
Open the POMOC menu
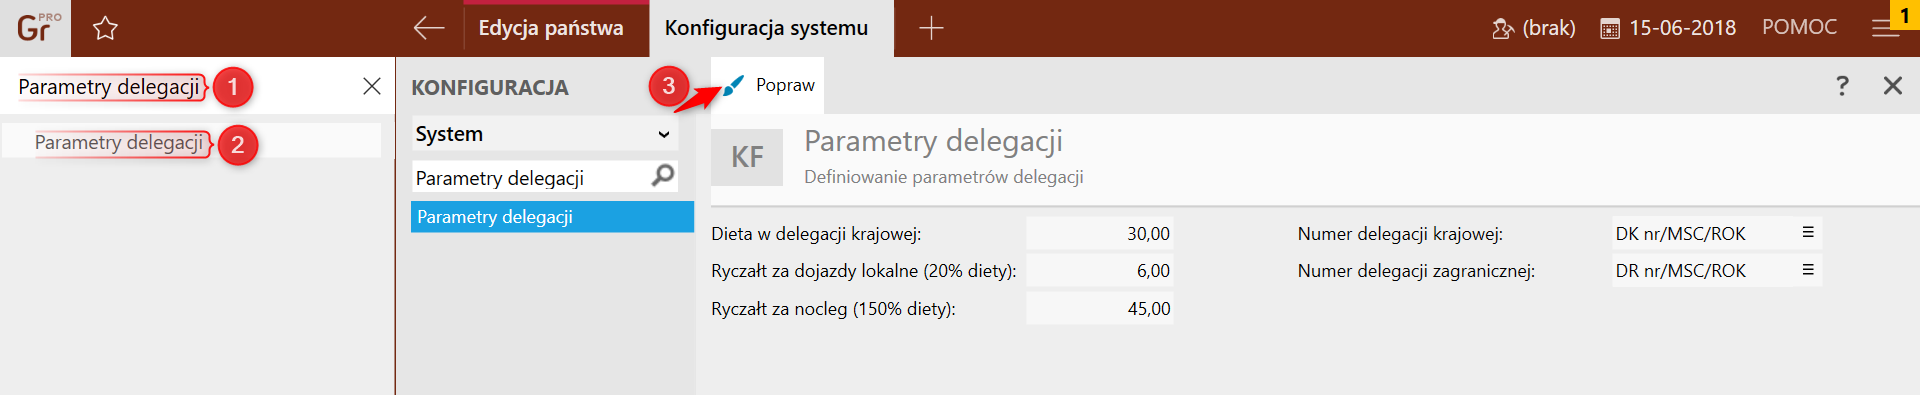1799,27
